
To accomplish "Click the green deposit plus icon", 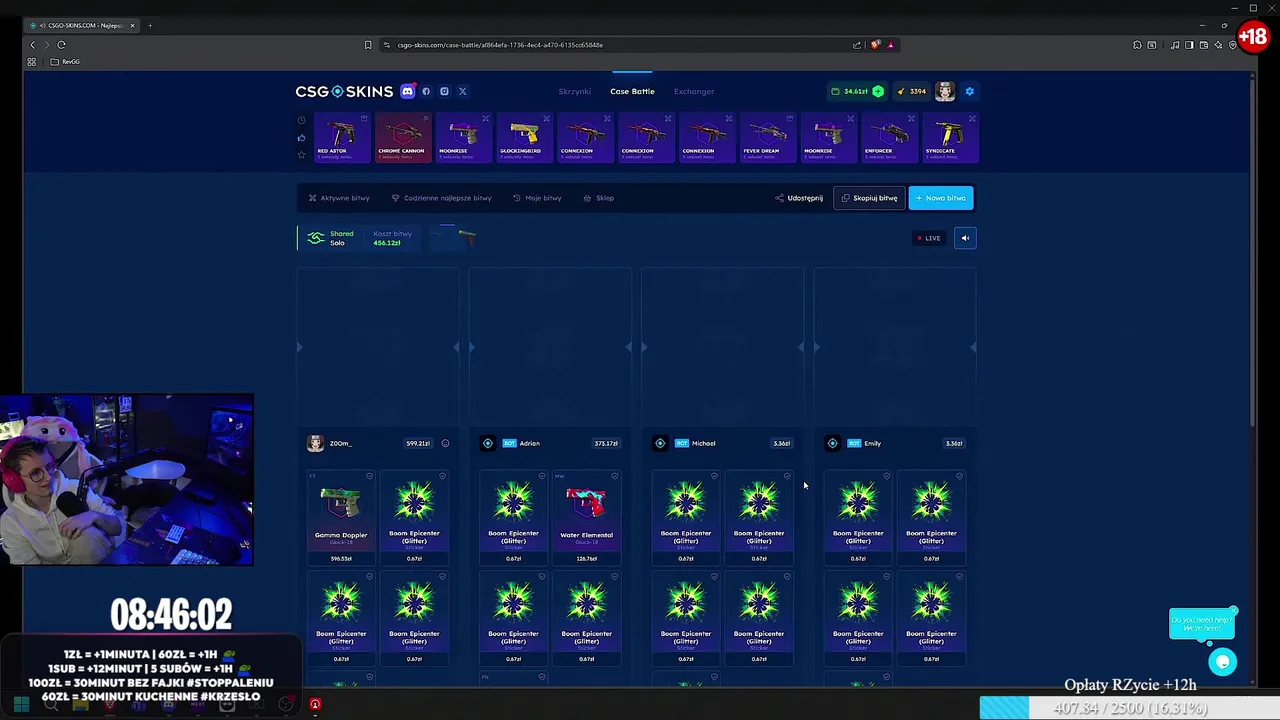I will click(x=878, y=91).
